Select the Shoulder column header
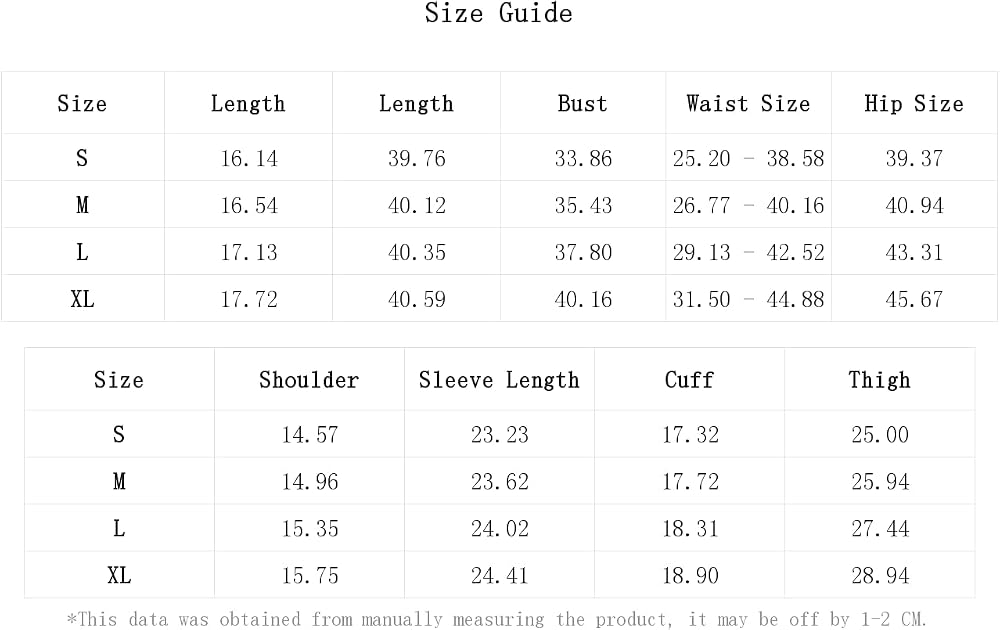The height and width of the screenshot is (630, 1000). click(309, 380)
